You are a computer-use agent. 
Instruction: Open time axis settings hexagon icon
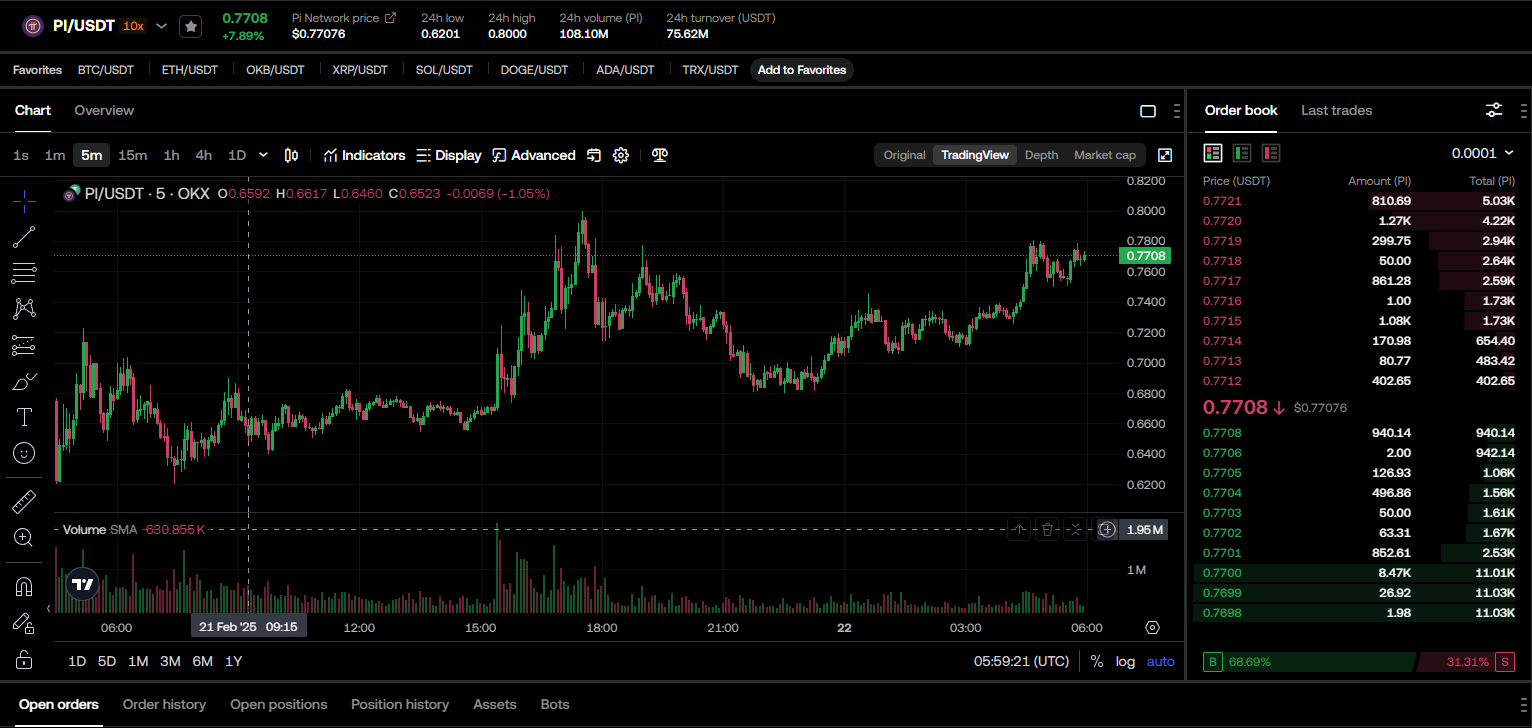tap(1152, 627)
